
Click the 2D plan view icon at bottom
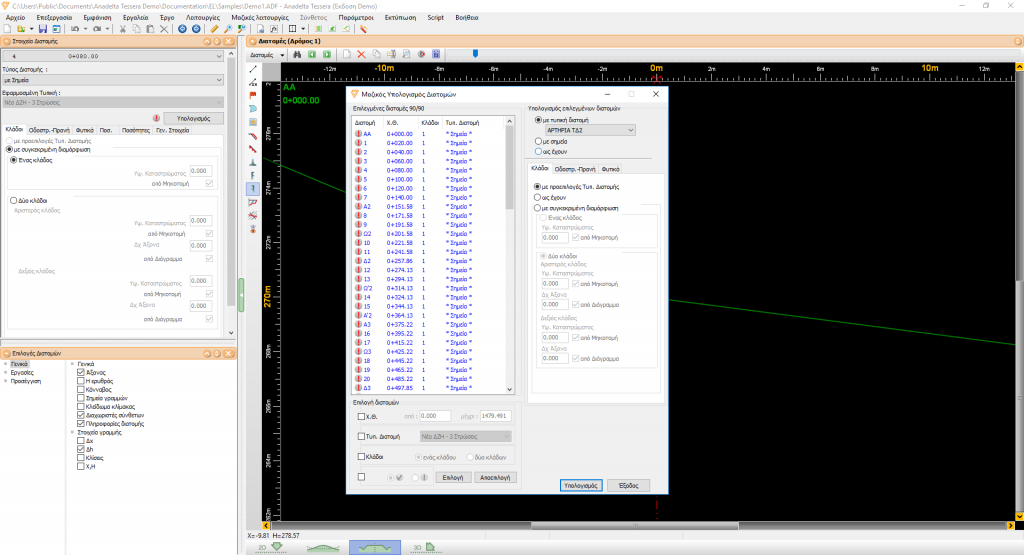pos(269,547)
